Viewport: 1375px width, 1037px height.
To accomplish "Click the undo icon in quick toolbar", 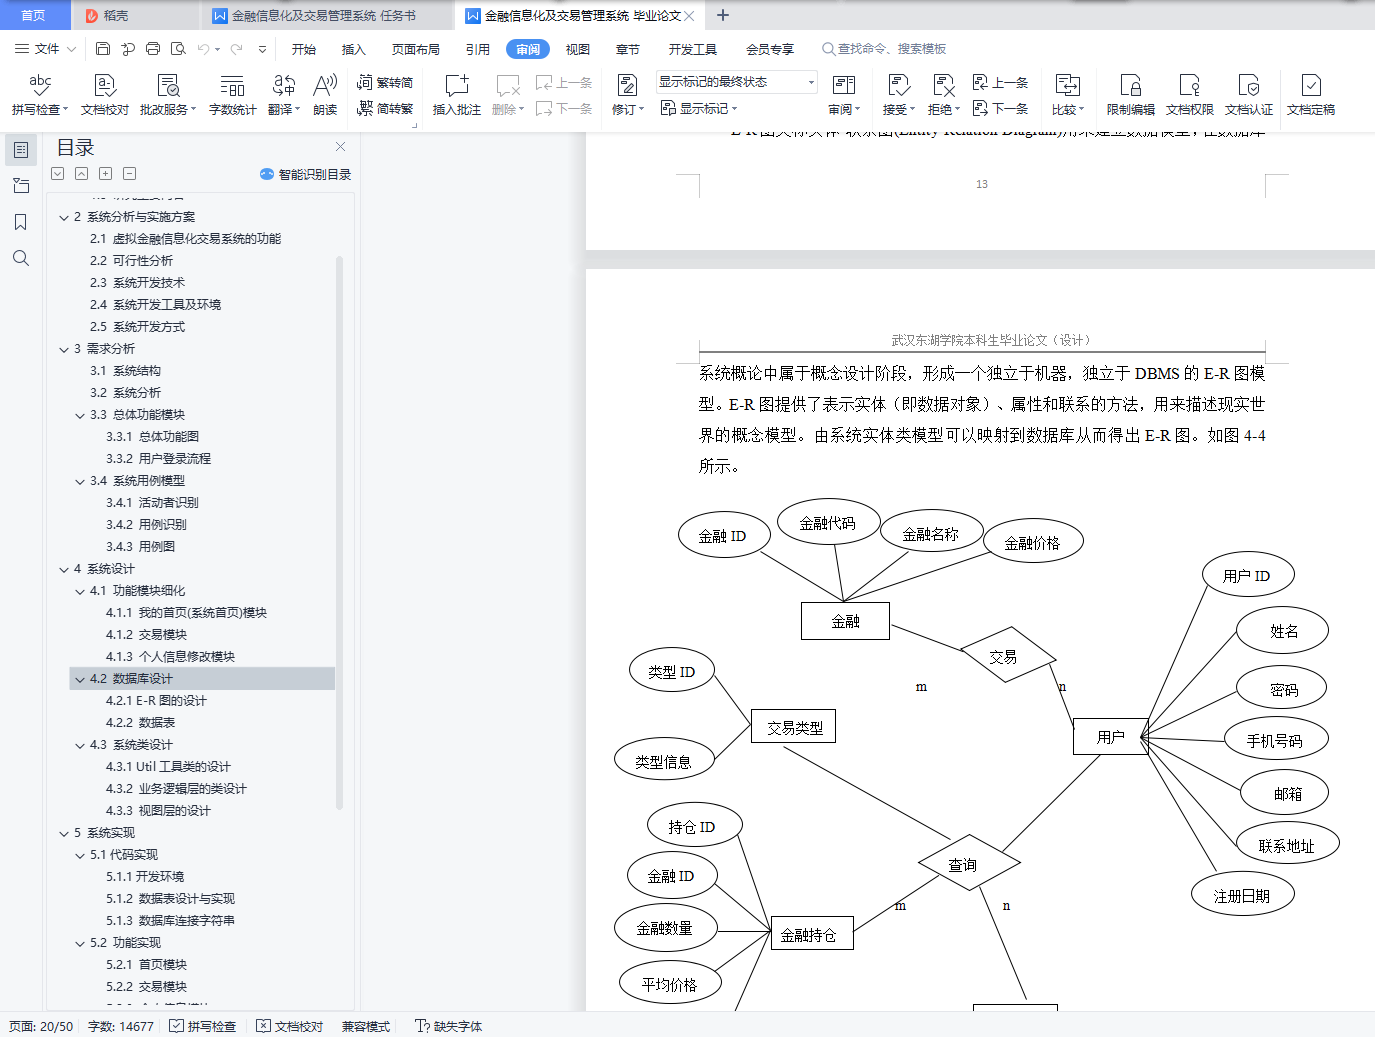I will coord(204,49).
